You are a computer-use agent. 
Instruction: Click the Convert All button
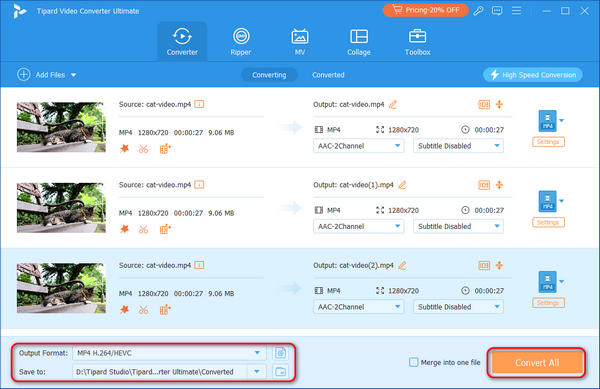[x=537, y=362]
